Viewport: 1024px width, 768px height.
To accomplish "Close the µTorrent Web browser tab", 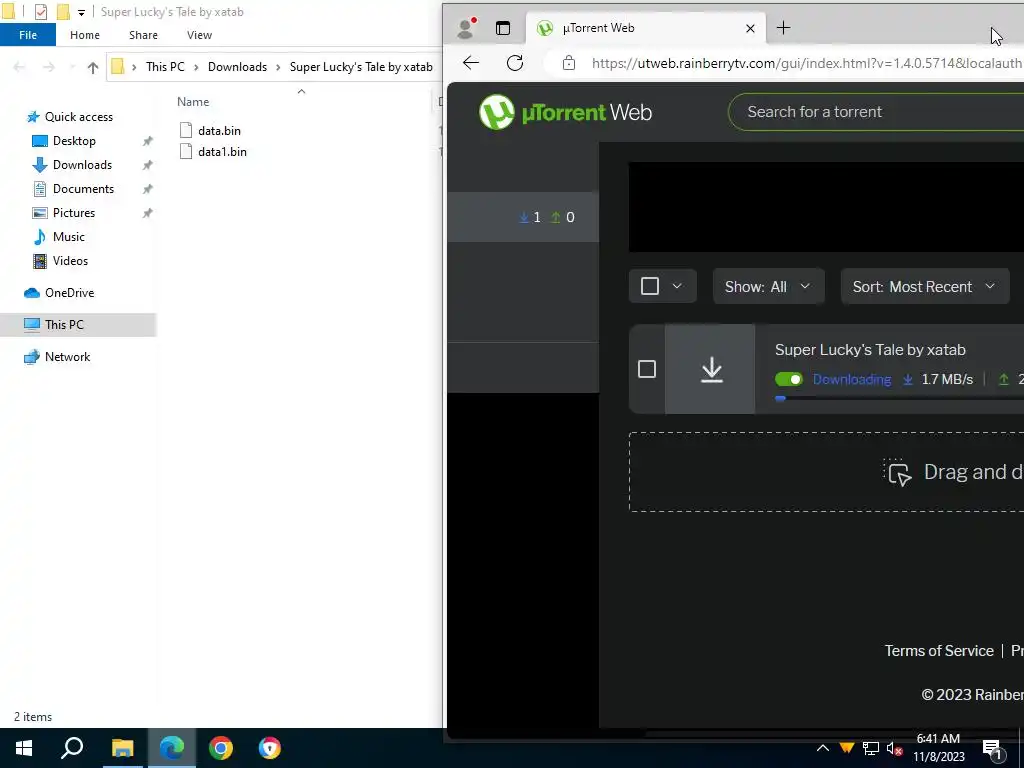I will (750, 28).
